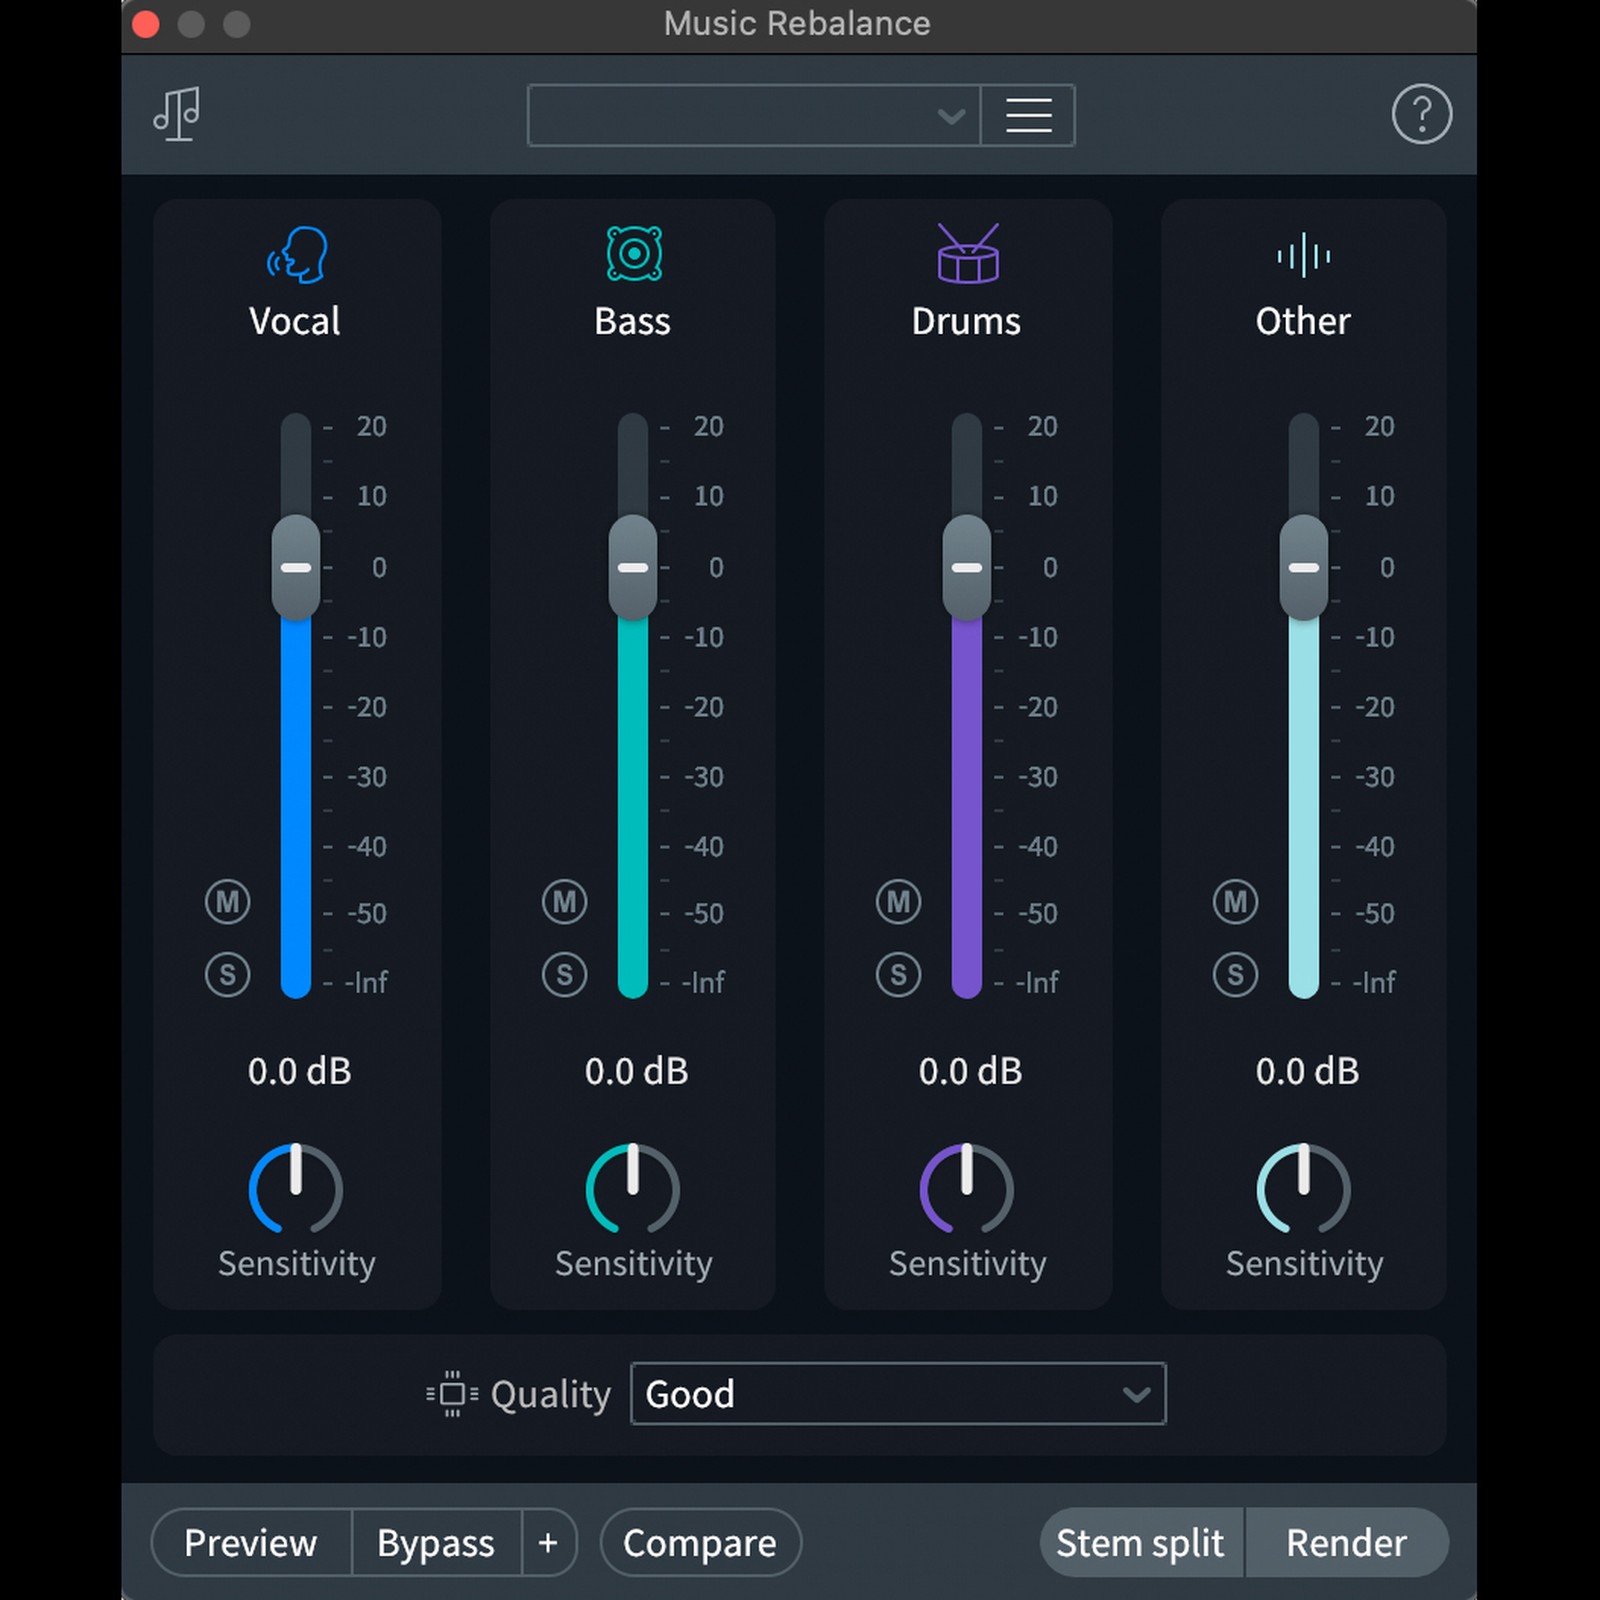Adjust the Vocal gain fader
Image resolution: width=1600 pixels, height=1600 pixels.
pos(295,567)
